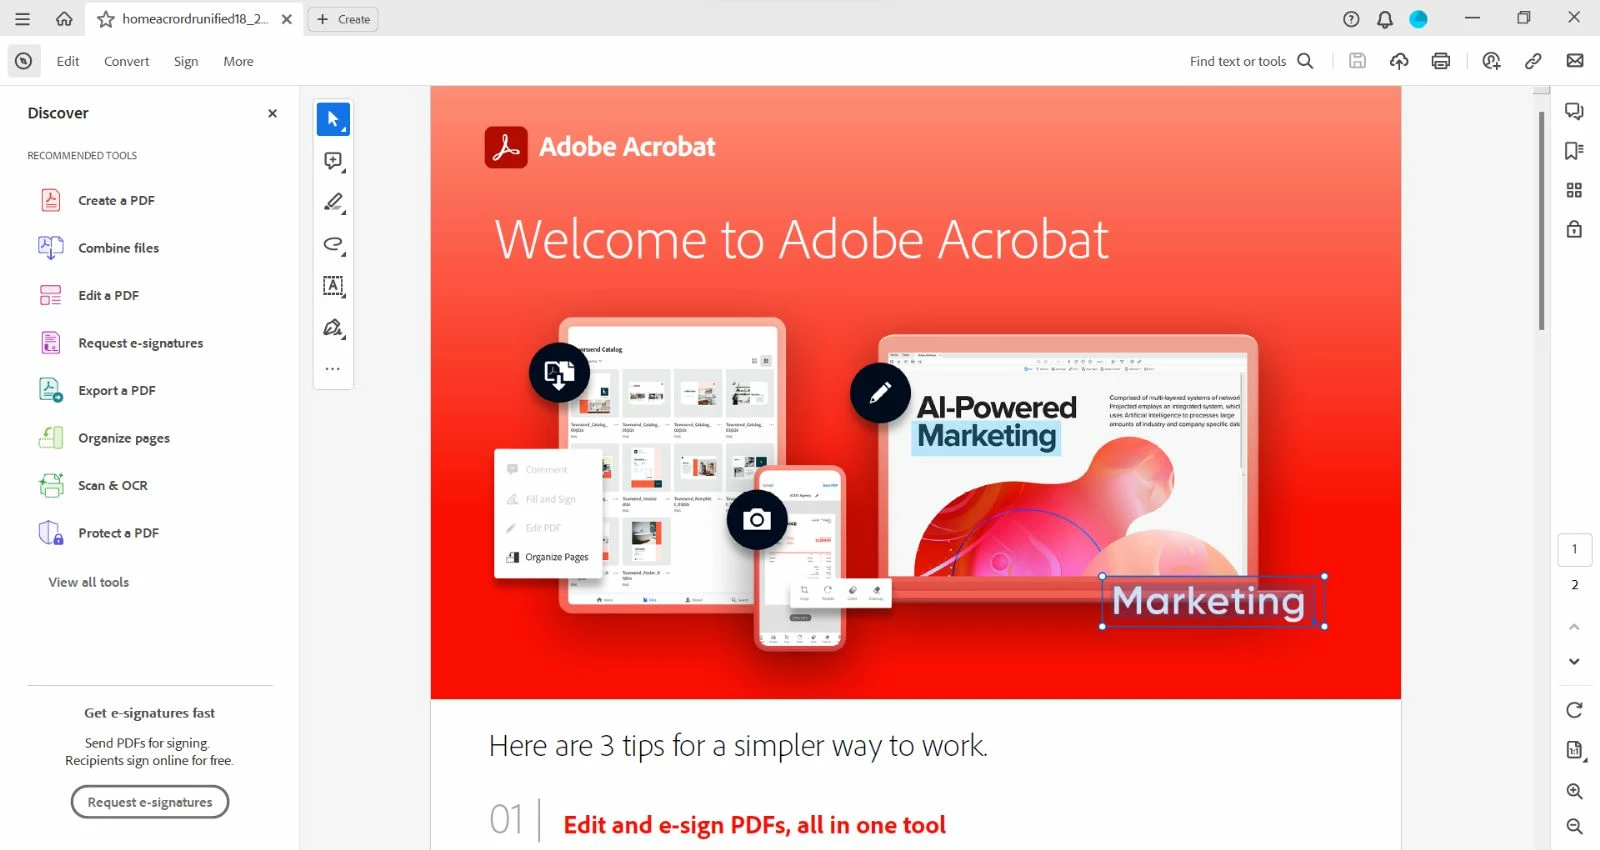Open View all tools link
Screen dimensions: 1600x850
pos(89,582)
